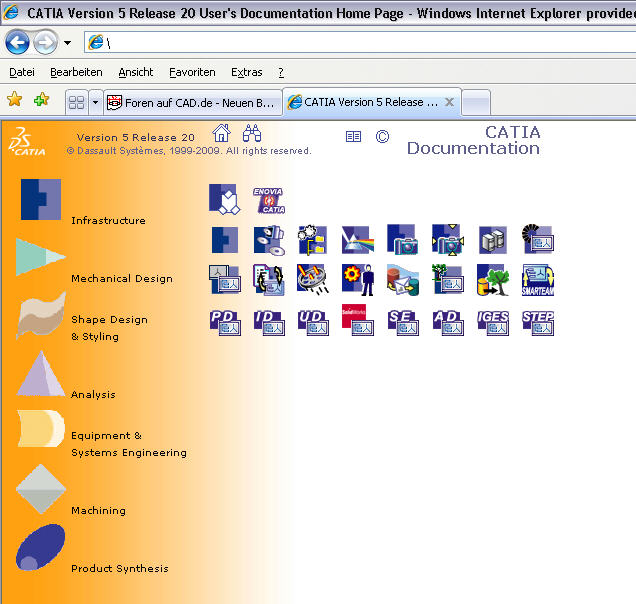Viewport: 636px width, 604px height.
Task: Open the SE interface icon
Action: tap(403, 323)
